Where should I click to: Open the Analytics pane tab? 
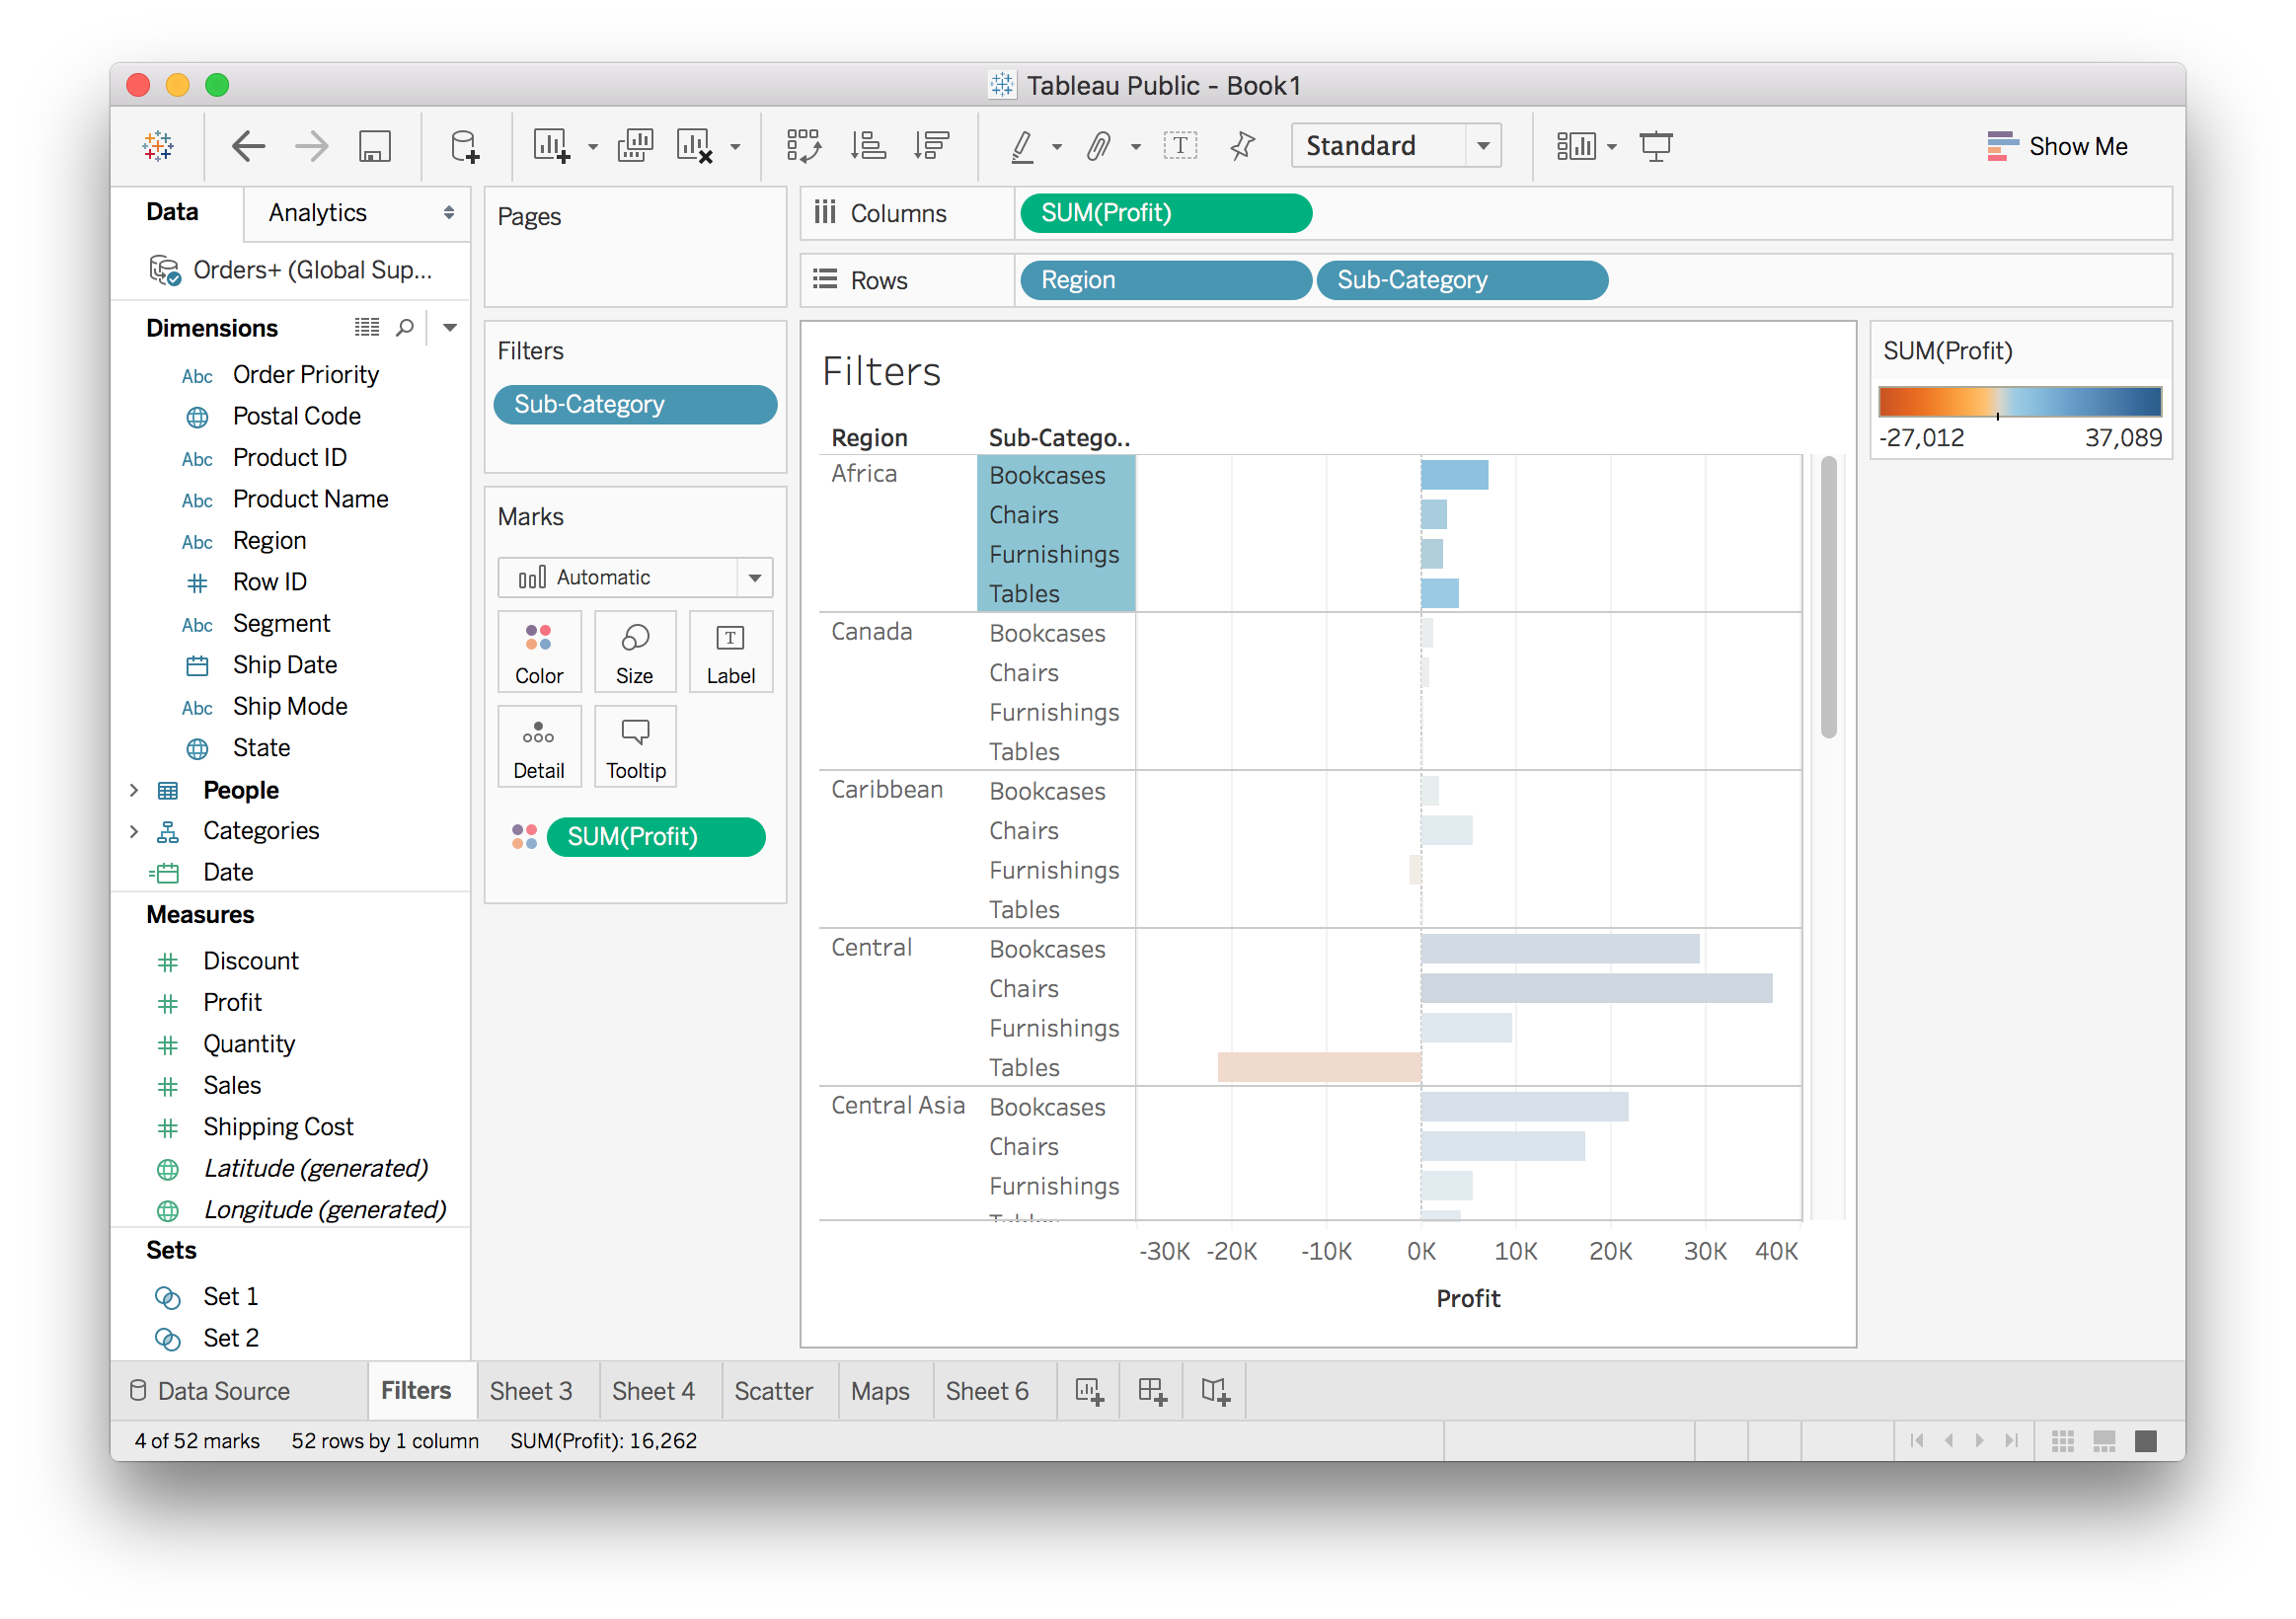318,213
